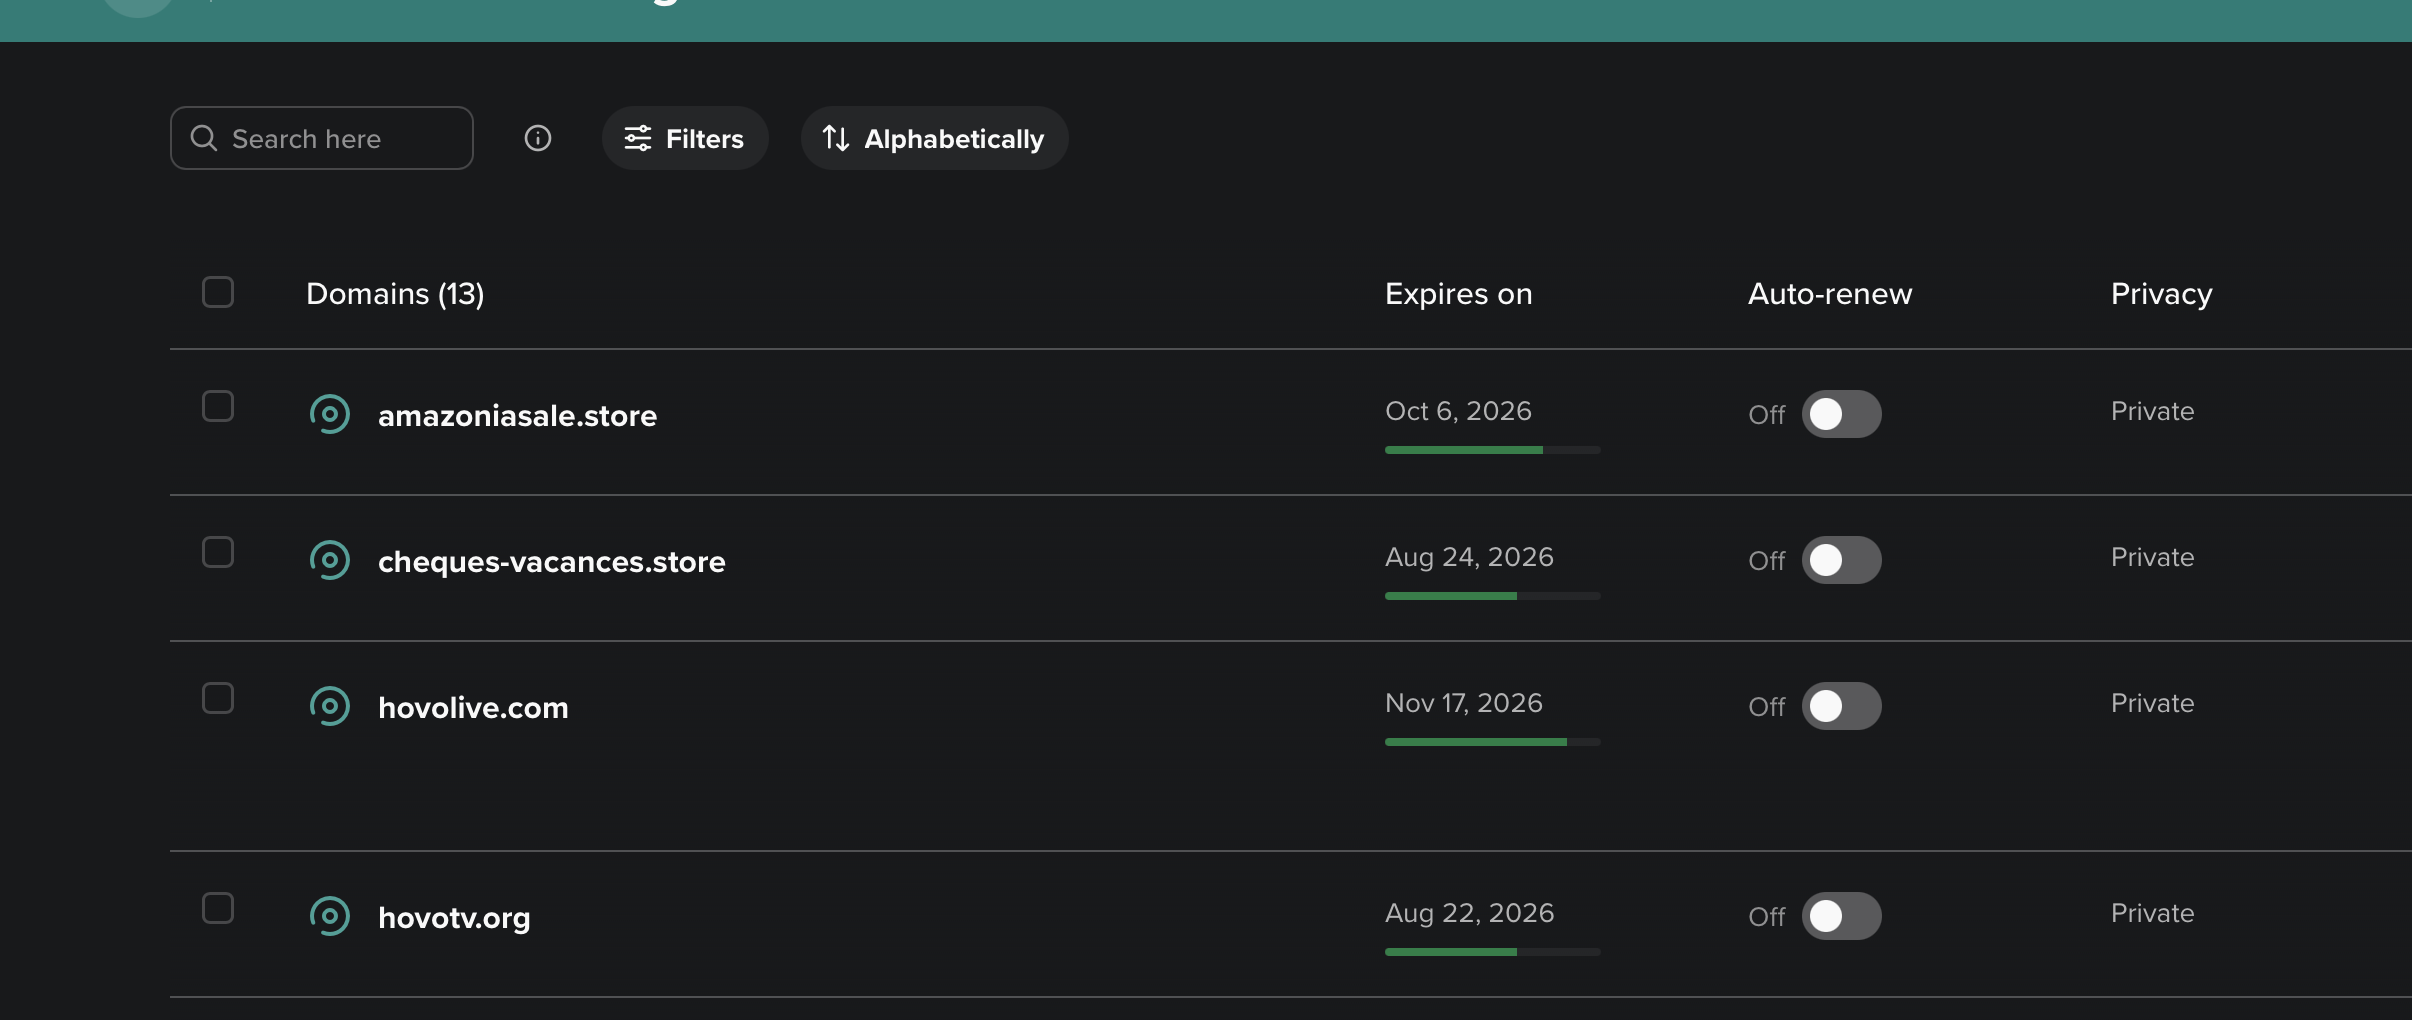Viewport: 2412px width, 1020px height.
Task: Toggle auto-renew for hovolive.com
Action: tap(1842, 706)
